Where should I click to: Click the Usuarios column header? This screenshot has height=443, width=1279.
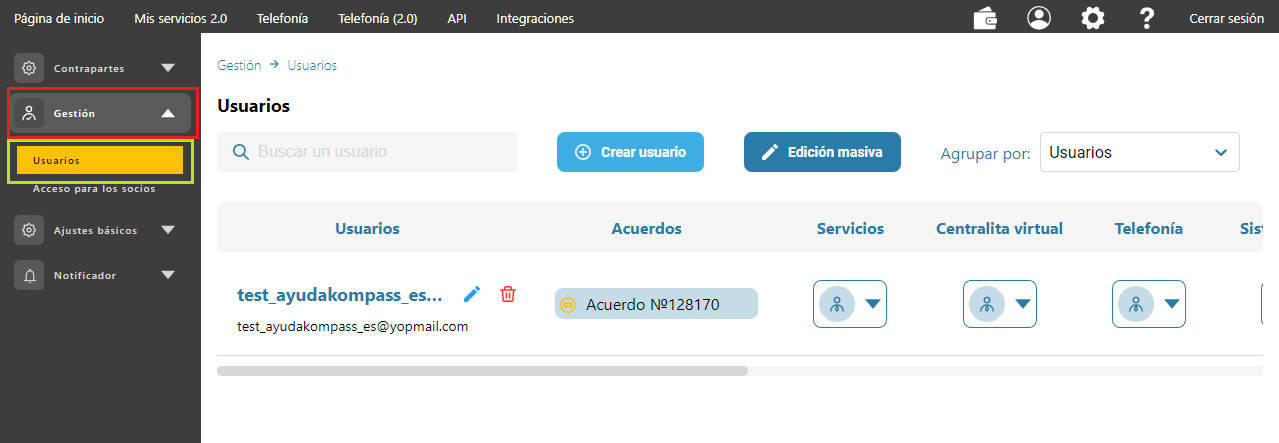click(367, 228)
